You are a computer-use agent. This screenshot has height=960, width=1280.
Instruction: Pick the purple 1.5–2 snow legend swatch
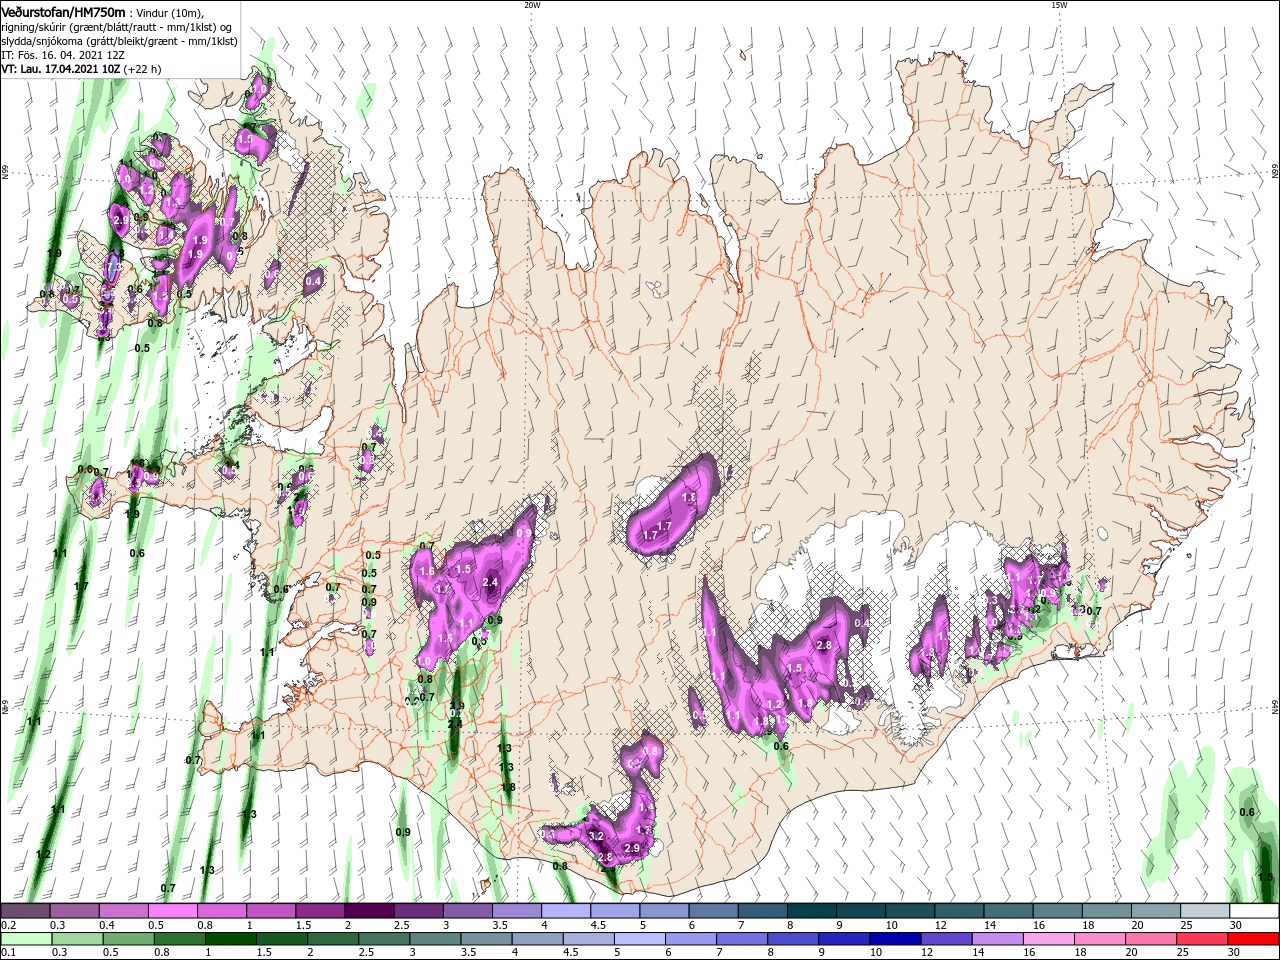(x=319, y=911)
